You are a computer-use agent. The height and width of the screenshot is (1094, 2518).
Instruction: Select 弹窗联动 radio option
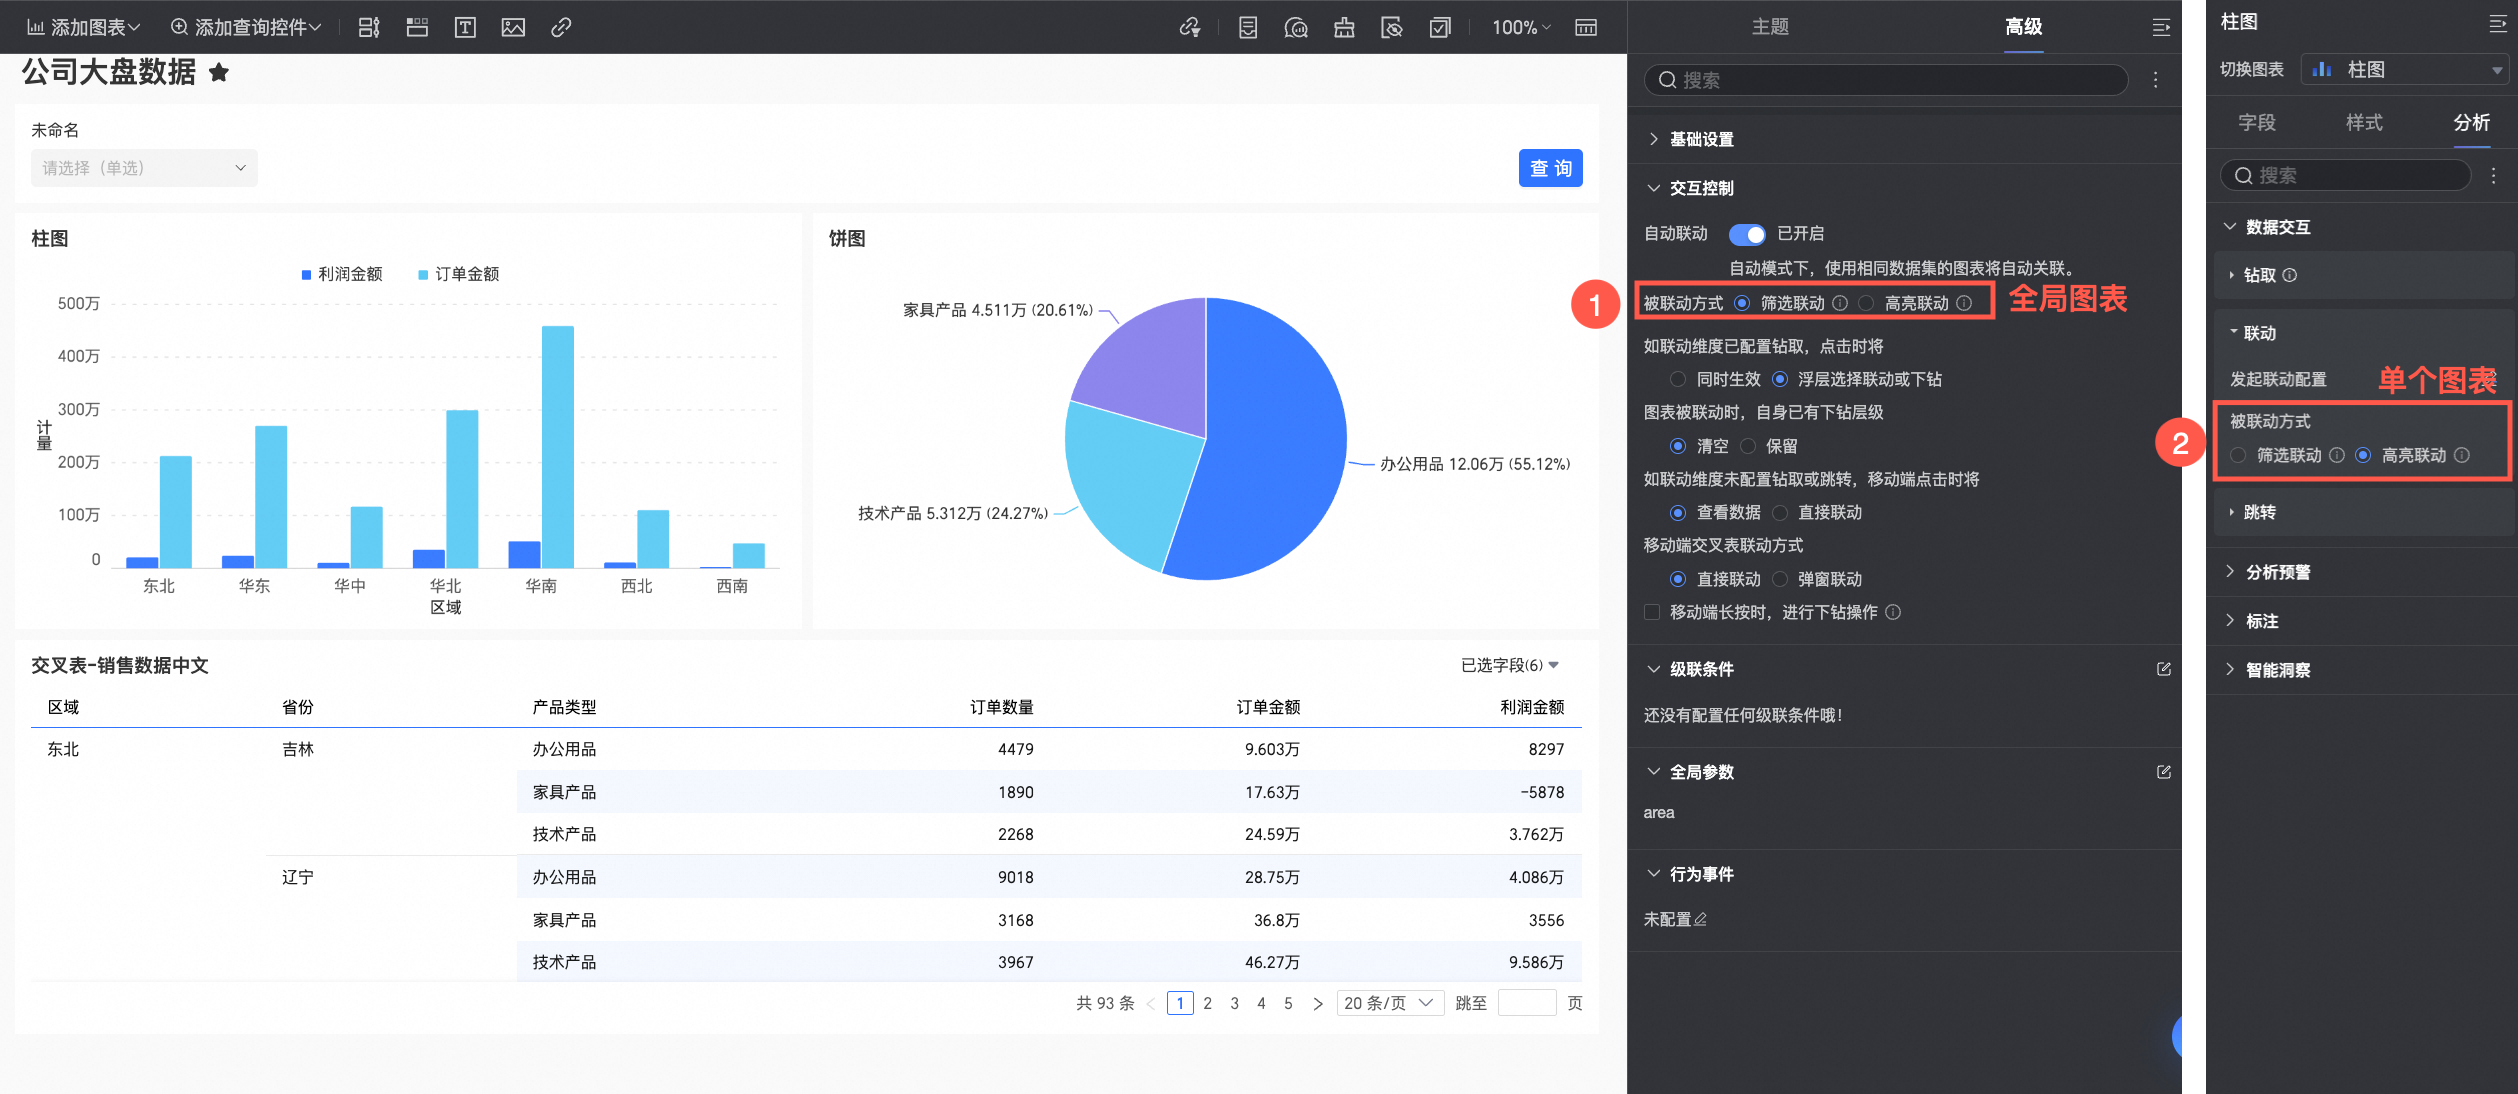pyautogui.click(x=1780, y=579)
